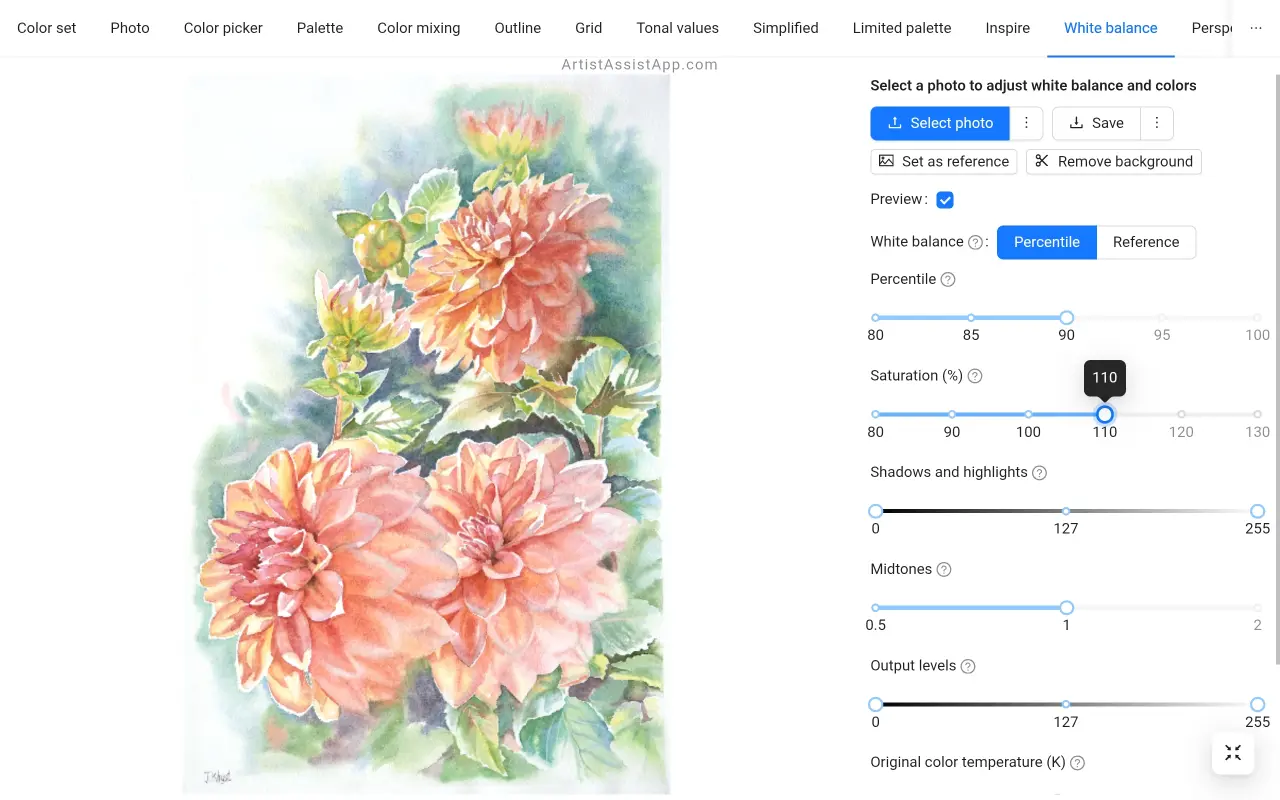Click the Output levels help icon
This screenshot has height=800, width=1280.
[967, 666]
